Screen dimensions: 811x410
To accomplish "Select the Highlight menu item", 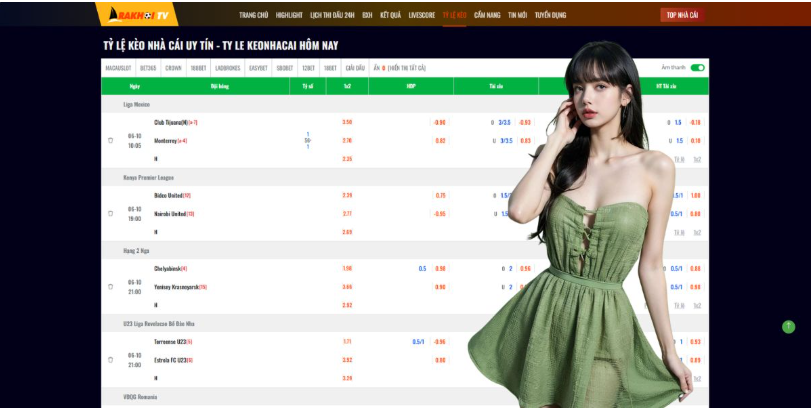I will point(289,15).
